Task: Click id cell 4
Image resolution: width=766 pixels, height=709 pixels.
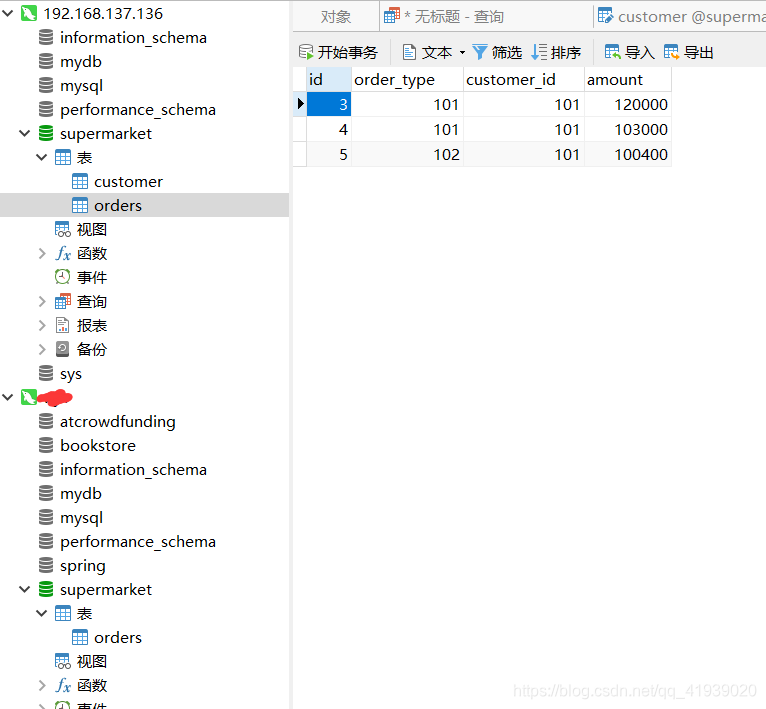Action: pyautogui.click(x=328, y=129)
